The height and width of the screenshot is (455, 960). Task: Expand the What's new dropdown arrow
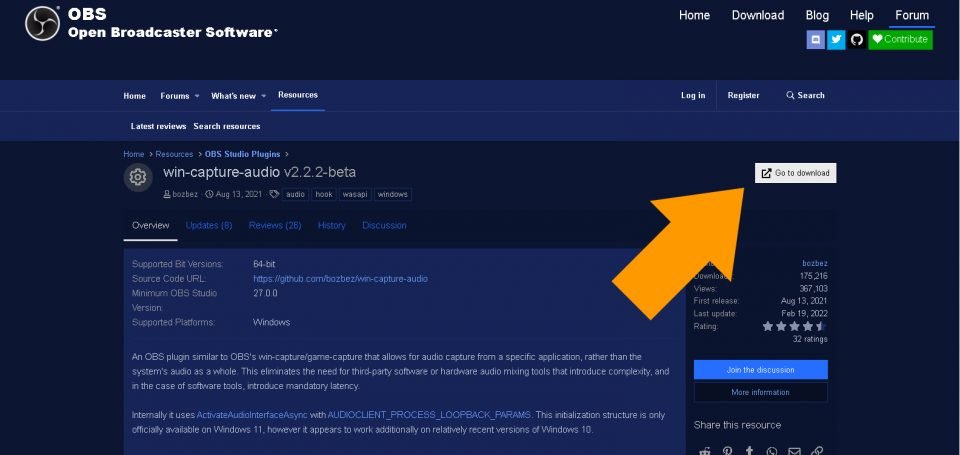264,96
